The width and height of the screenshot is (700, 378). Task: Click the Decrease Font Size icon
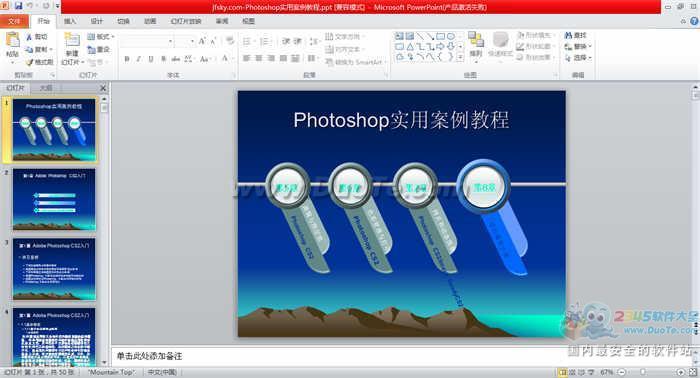pyautogui.click(x=213, y=42)
